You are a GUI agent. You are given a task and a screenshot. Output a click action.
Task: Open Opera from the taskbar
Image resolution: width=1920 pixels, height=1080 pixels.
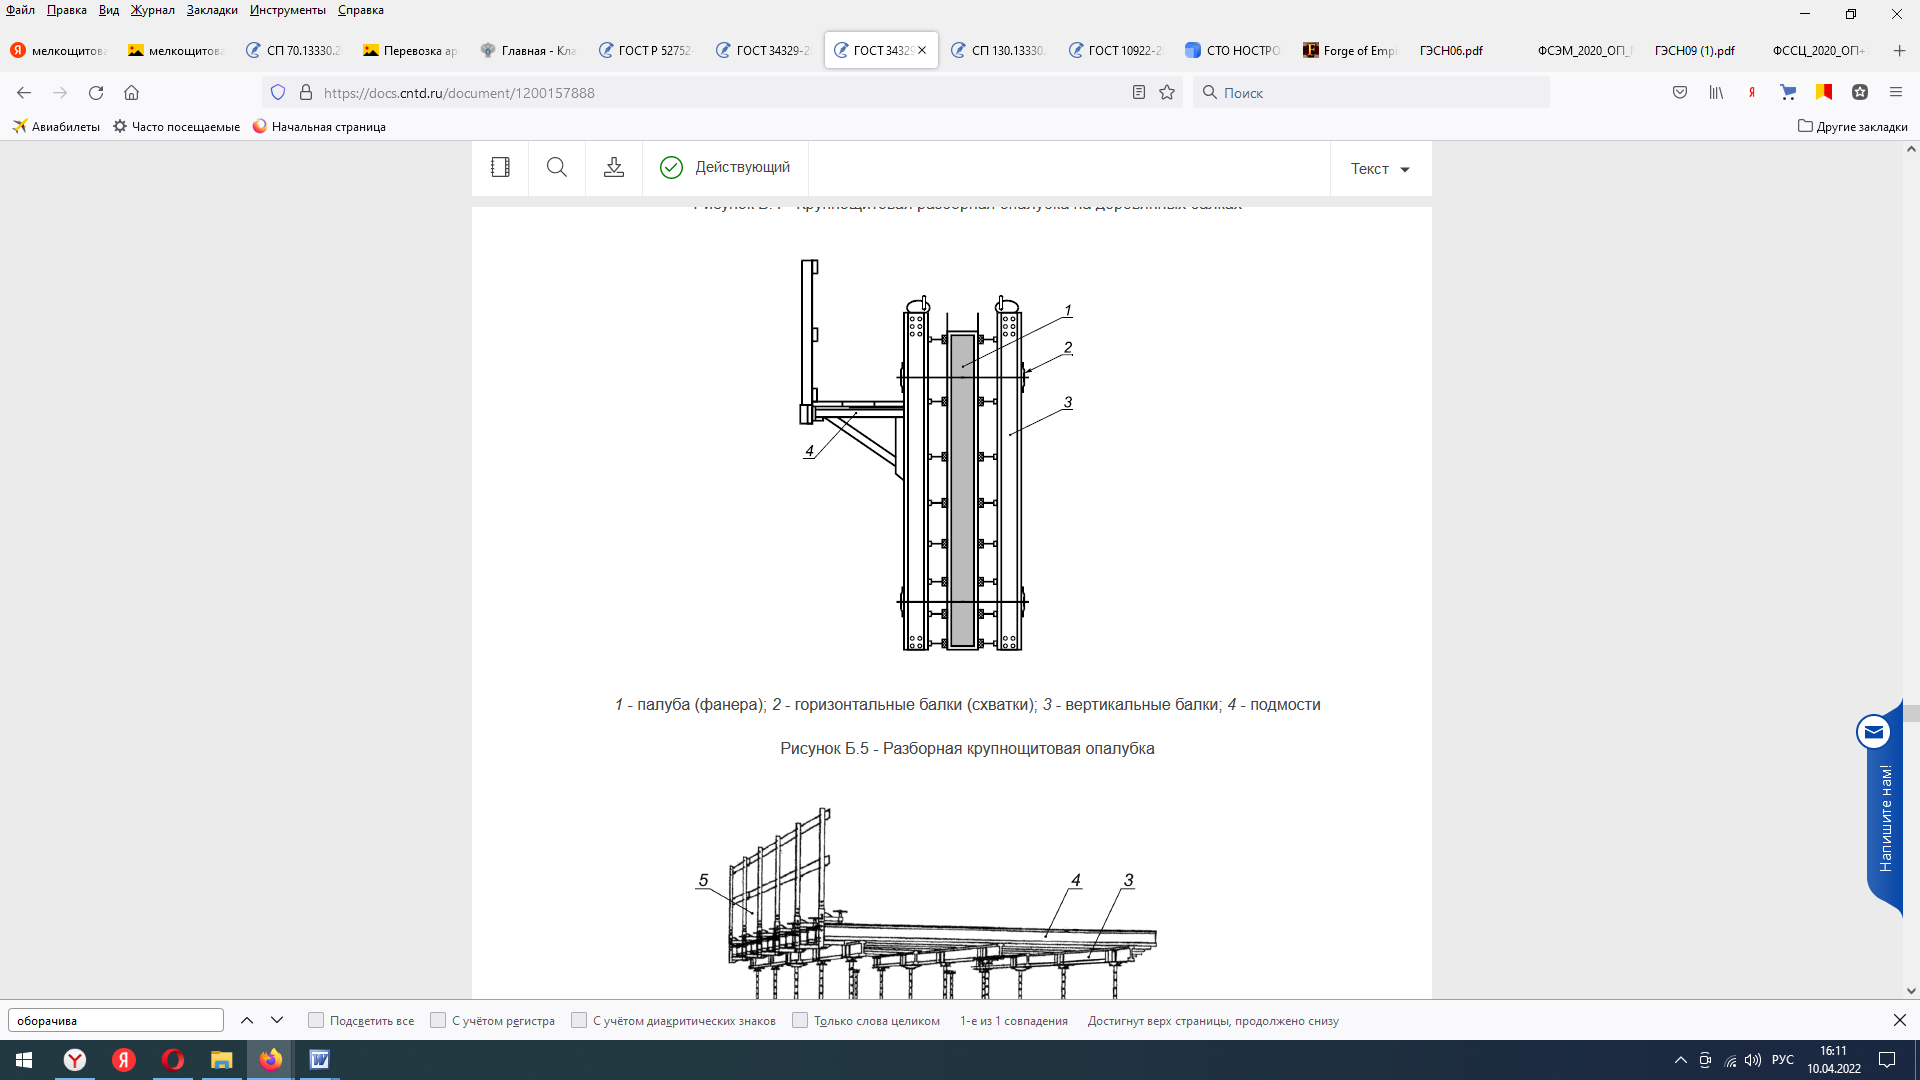(x=173, y=1060)
